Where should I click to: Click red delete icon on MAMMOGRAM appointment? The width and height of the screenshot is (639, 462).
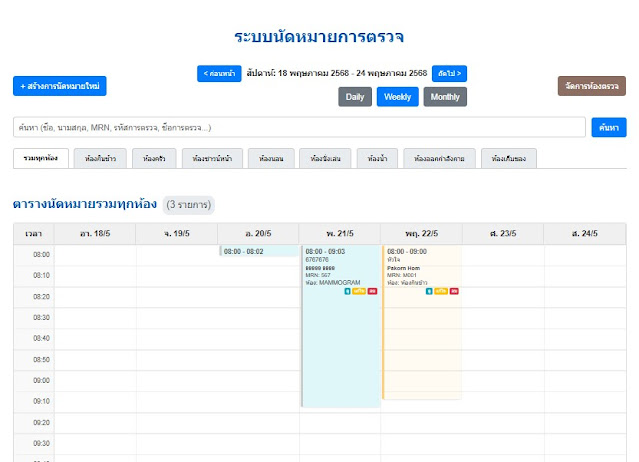click(x=371, y=291)
